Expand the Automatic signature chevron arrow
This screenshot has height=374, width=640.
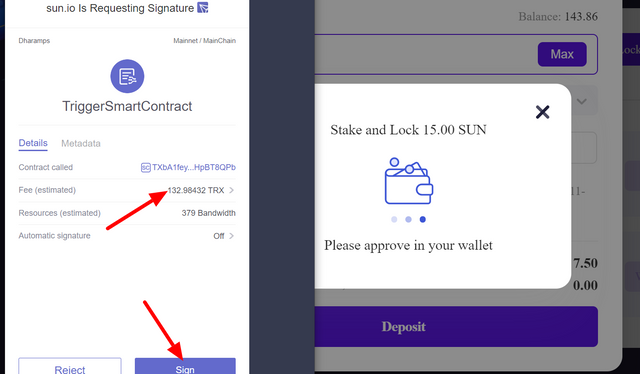[231, 236]
